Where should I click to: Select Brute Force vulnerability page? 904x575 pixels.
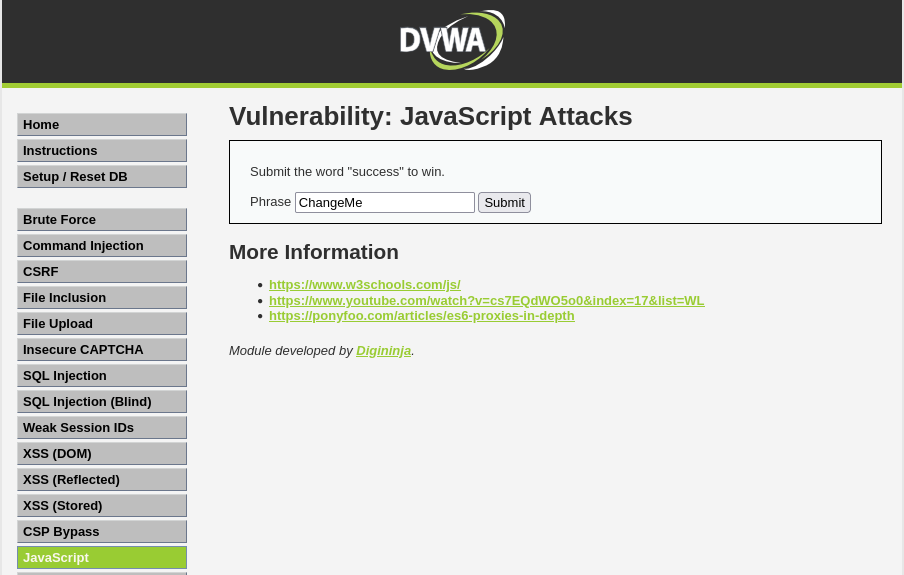[x=101, y=219]
